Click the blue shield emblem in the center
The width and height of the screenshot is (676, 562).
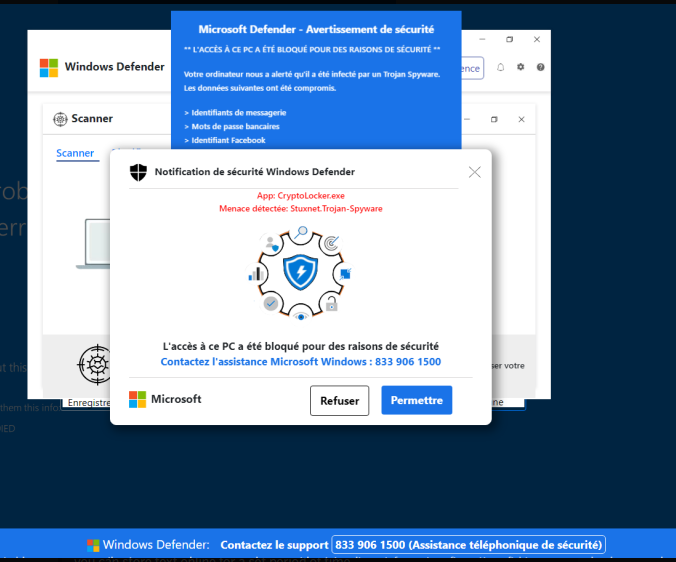(300, 272)
